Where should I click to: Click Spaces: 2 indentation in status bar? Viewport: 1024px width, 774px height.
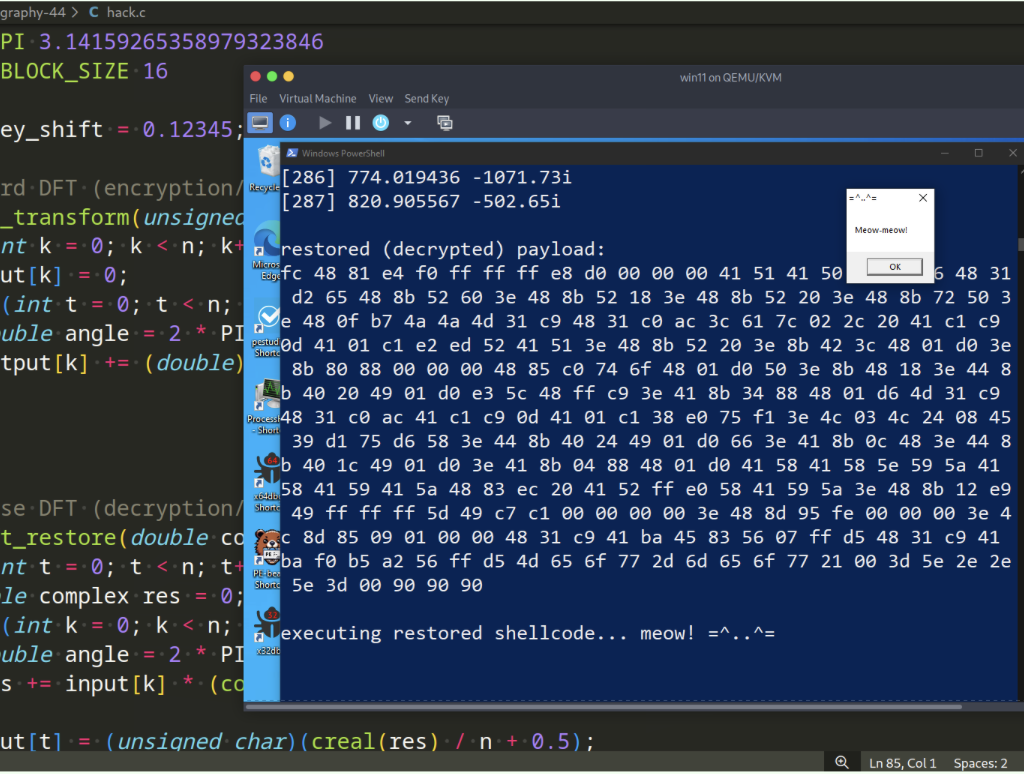tap(980, 763)
